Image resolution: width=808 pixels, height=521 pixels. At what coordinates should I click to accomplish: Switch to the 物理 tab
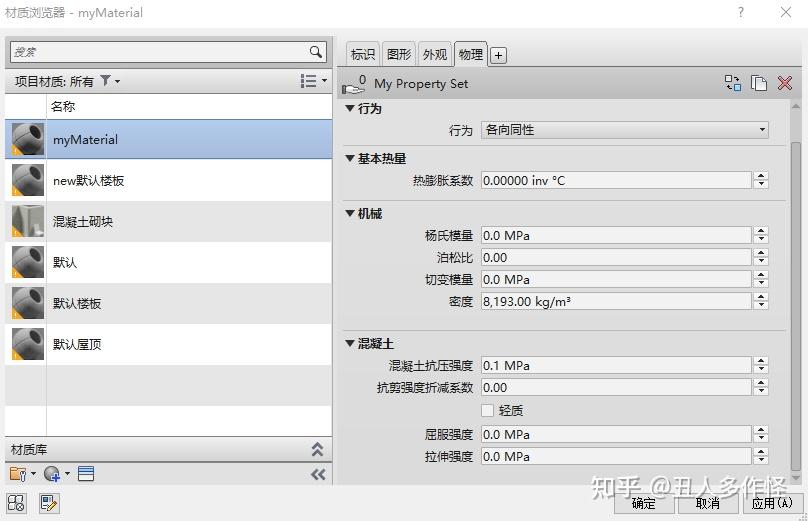pos(471,54)
